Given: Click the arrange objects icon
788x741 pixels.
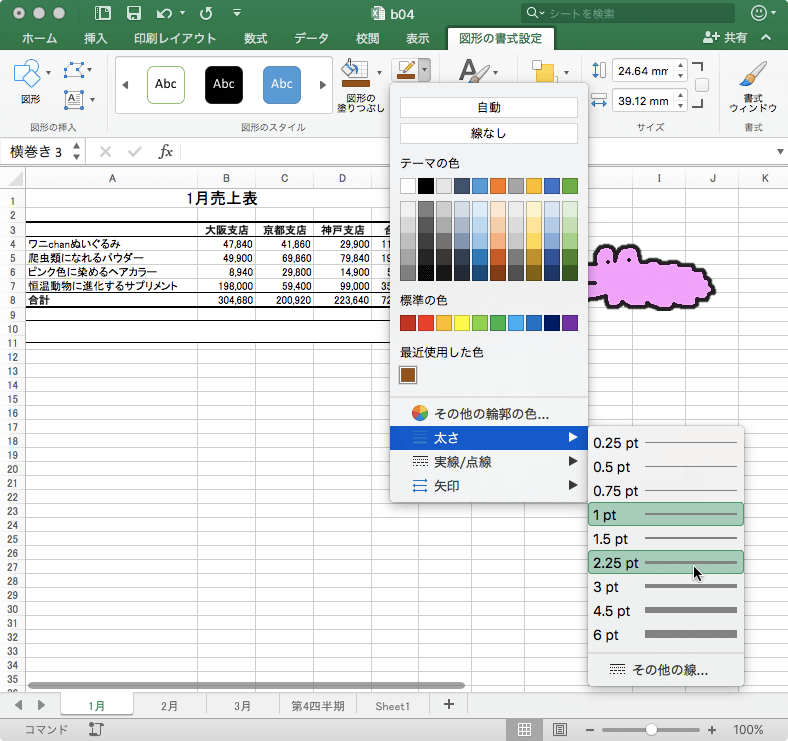Looking at the screenshot, I should pos(545,71).
